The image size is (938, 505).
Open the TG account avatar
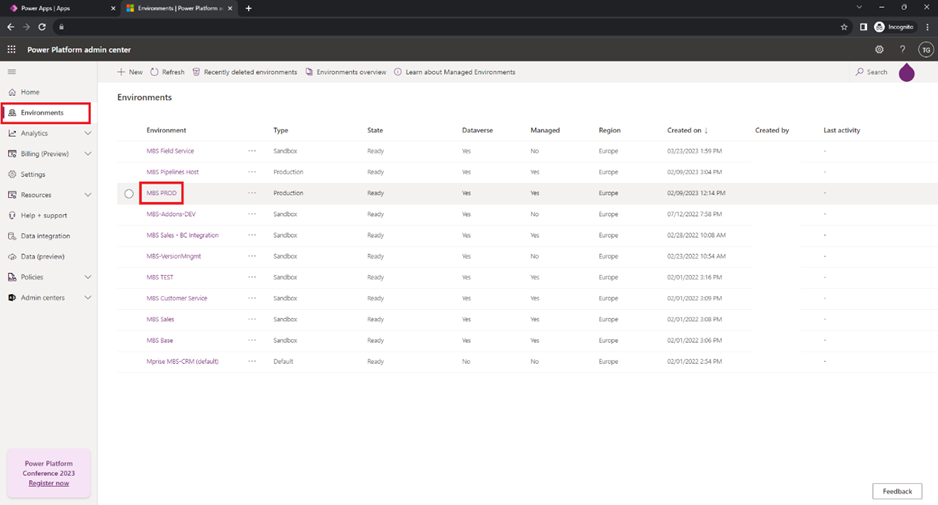(x=925, y=50)
